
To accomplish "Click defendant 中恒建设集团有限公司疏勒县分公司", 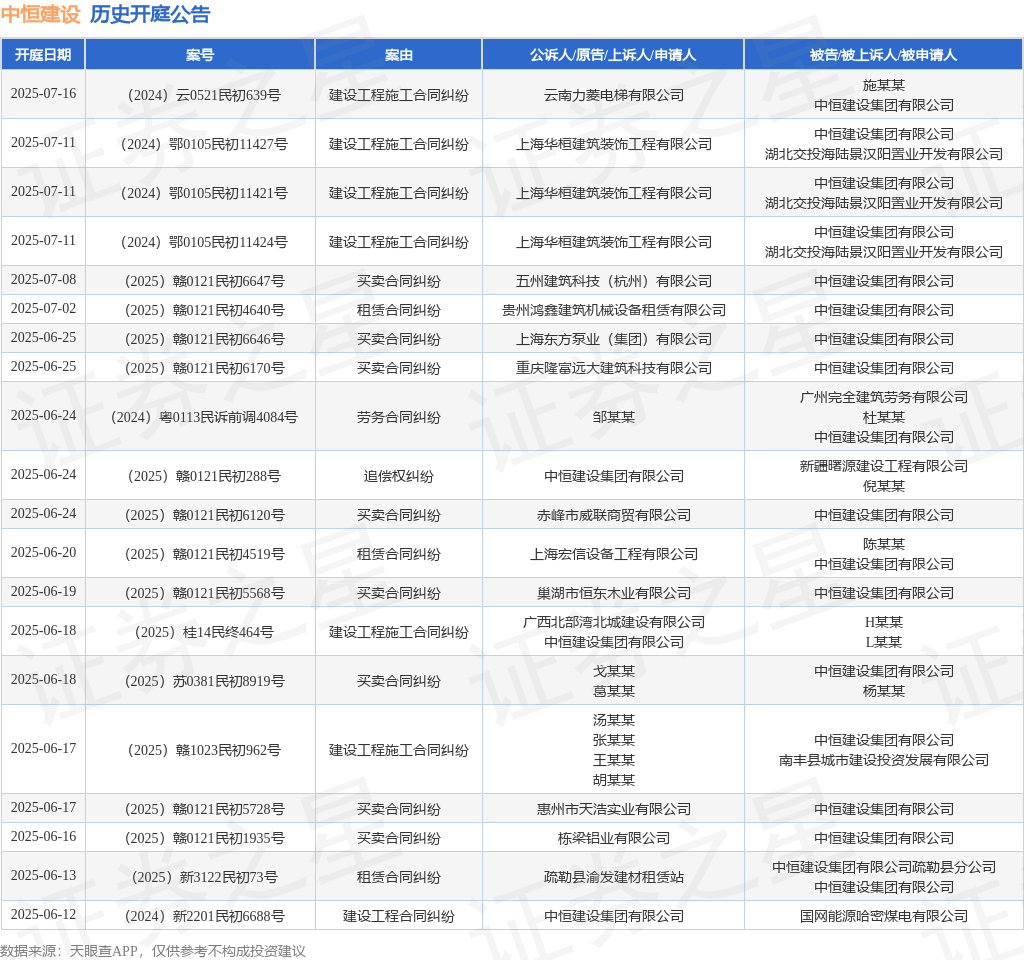I will [884, 867].
